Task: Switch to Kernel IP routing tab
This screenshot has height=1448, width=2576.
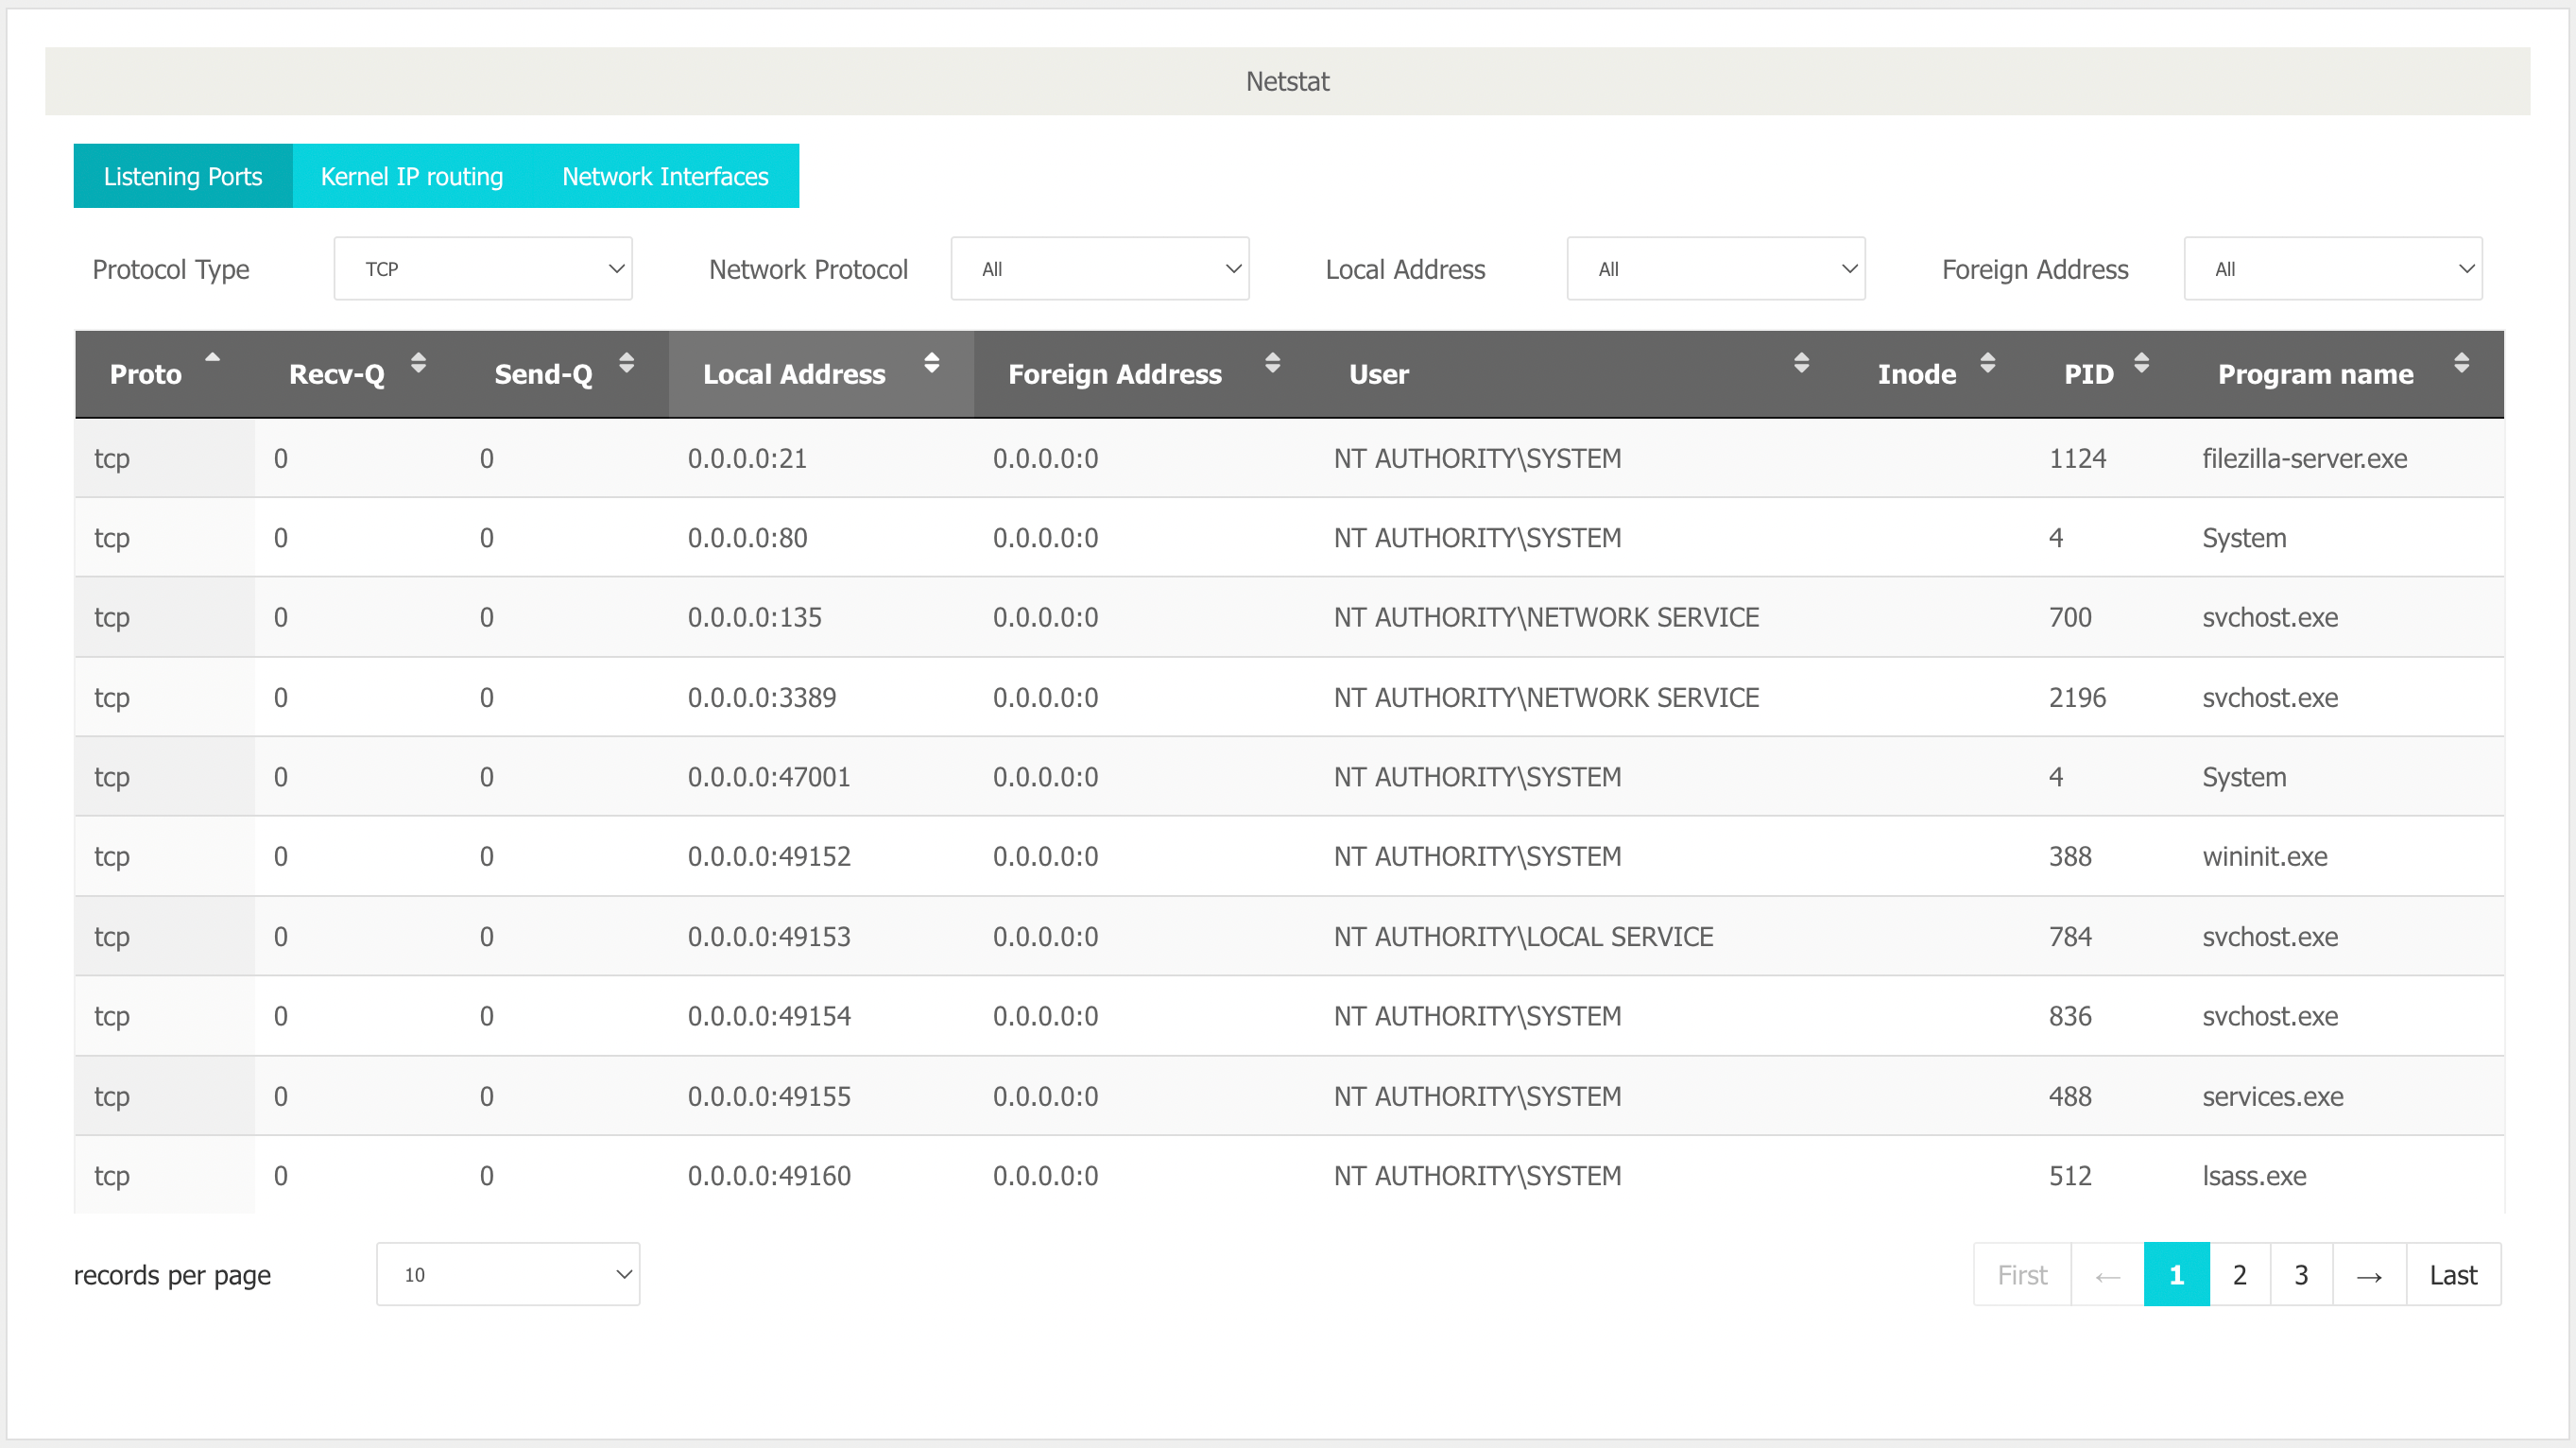Action: pos(412,176)
